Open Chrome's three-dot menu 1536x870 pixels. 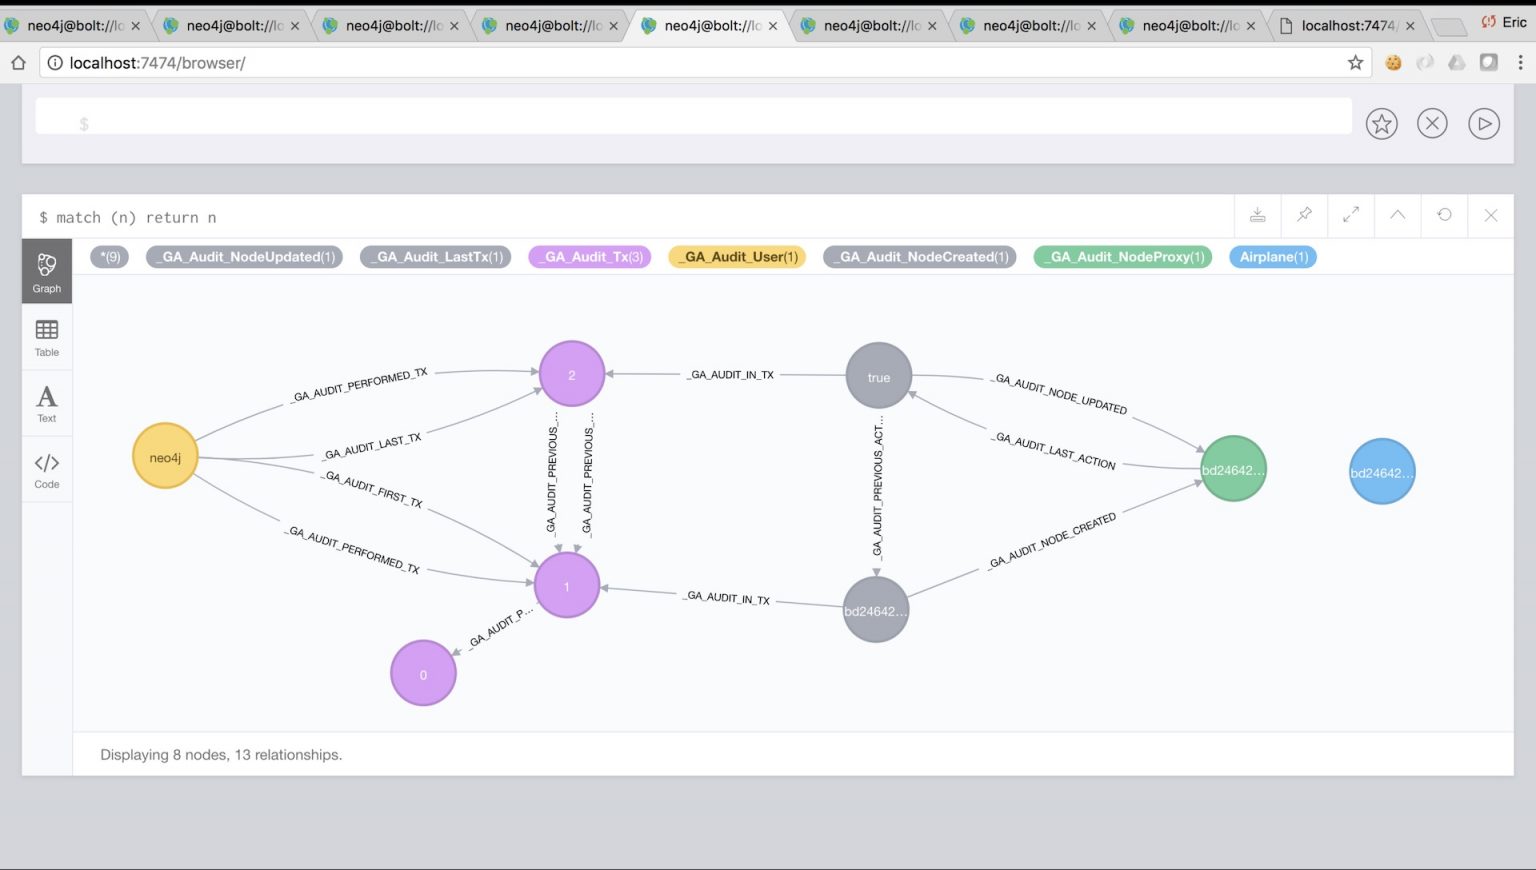(x=1523, y=62)
